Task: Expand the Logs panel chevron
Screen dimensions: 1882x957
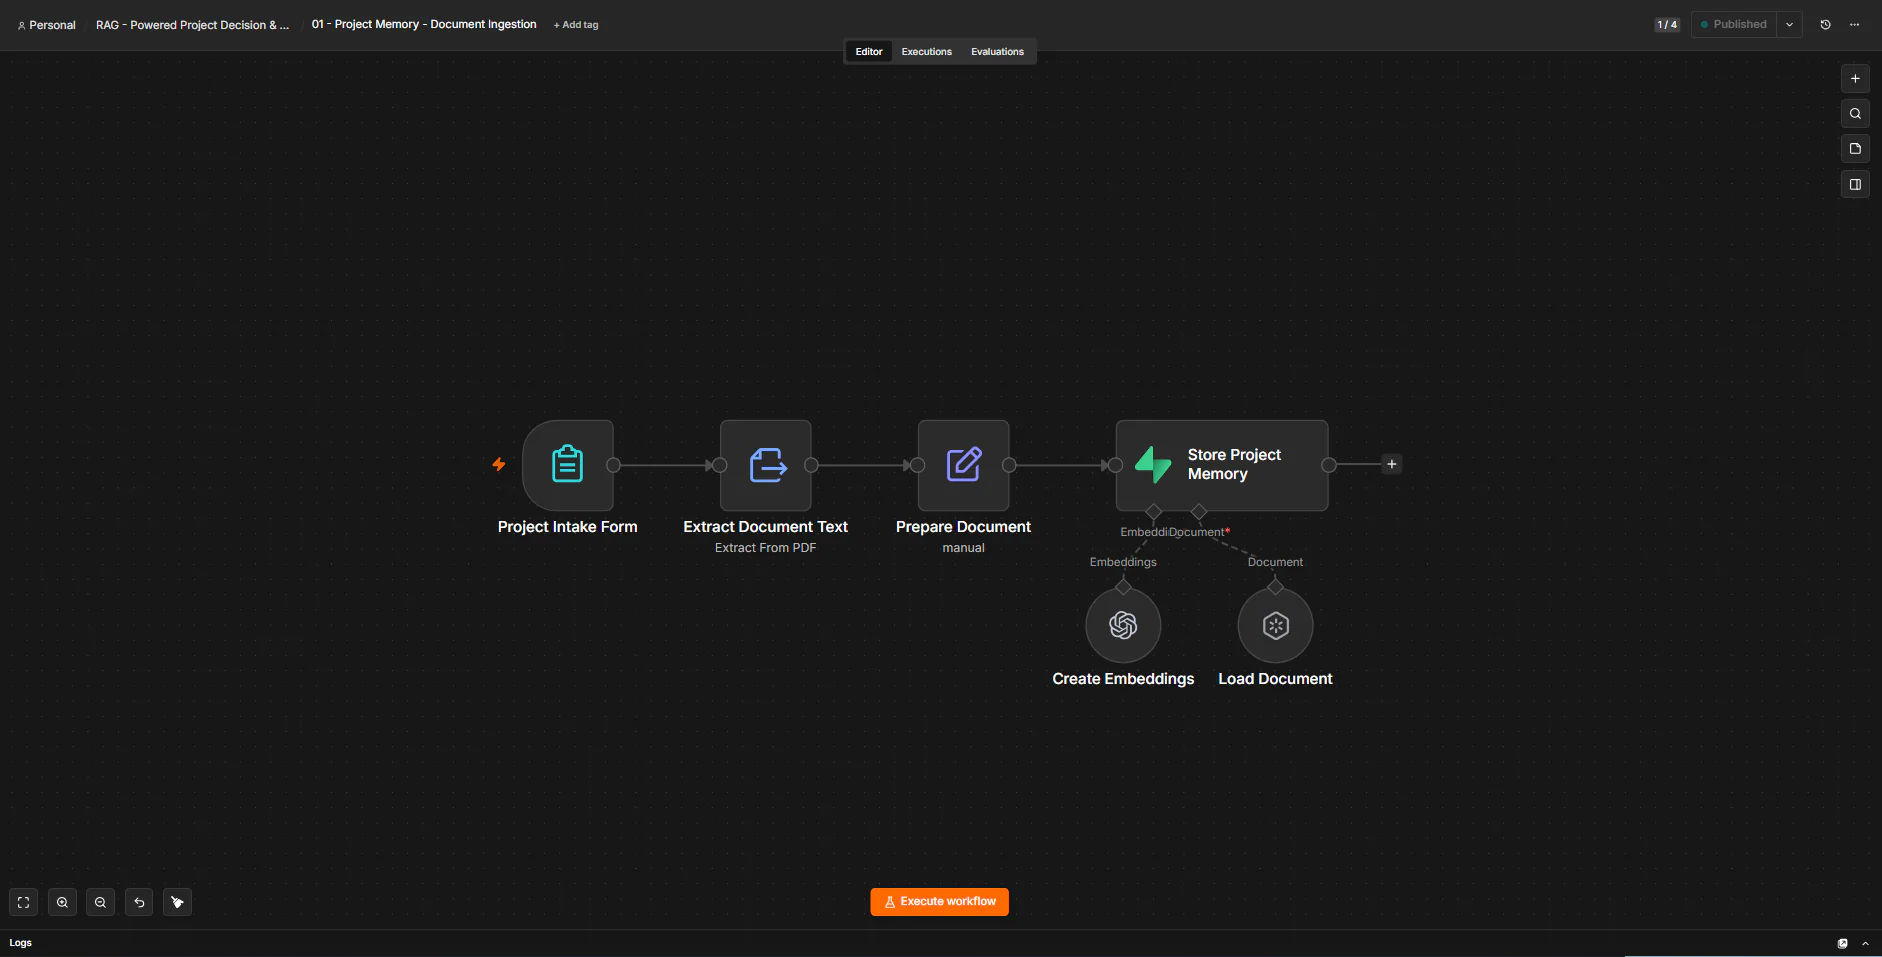Action: click(1865, 943)
